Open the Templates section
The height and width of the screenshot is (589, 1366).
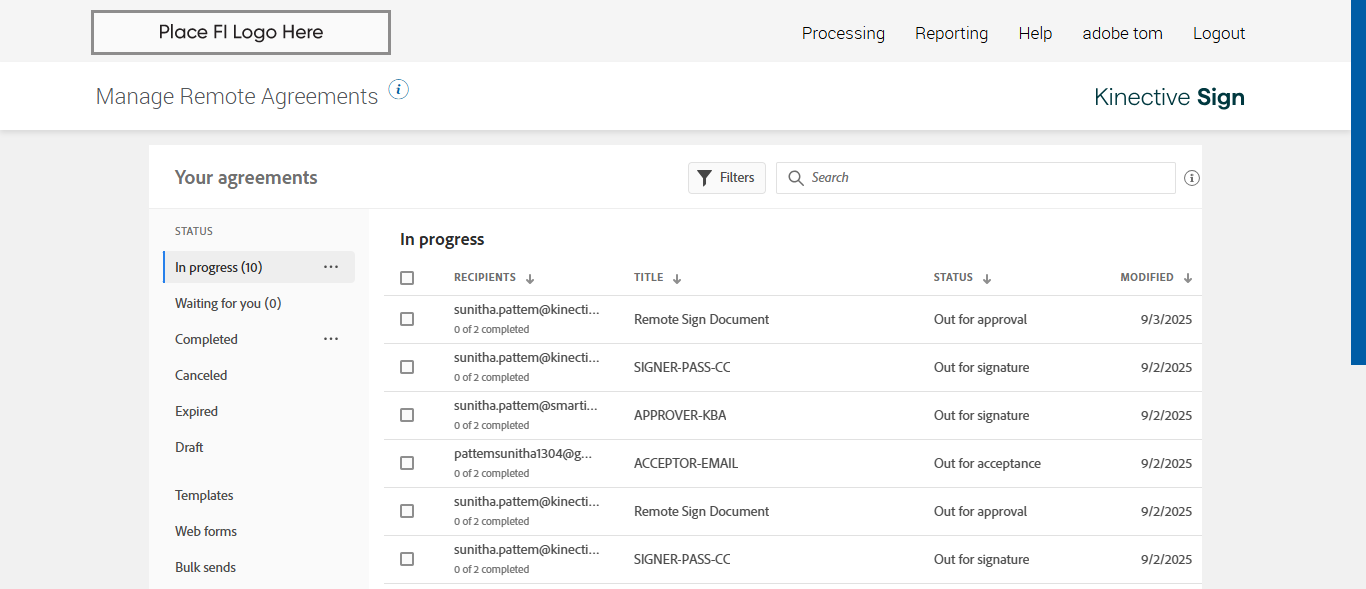point(204,495)
